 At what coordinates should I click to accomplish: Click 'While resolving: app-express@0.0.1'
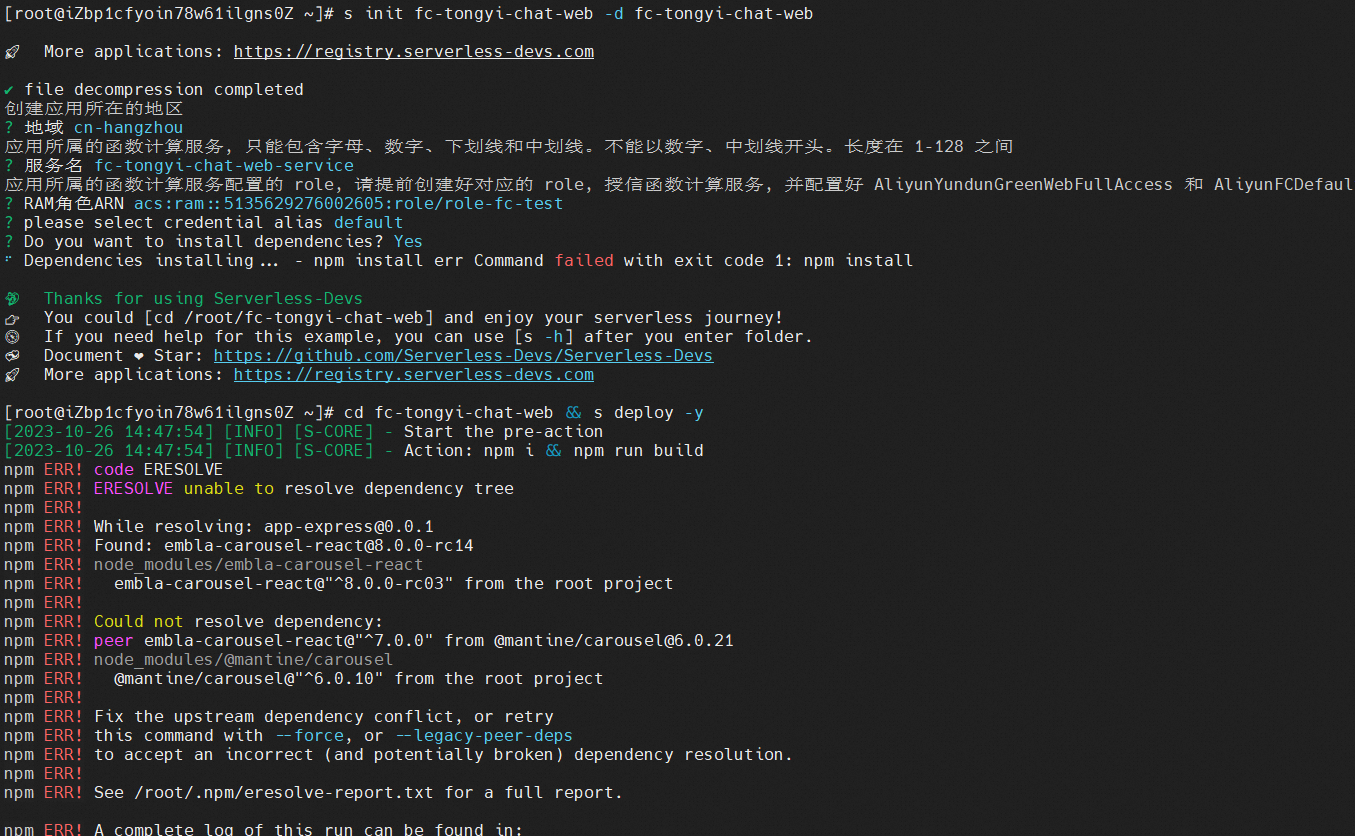[x=264, y=527]
